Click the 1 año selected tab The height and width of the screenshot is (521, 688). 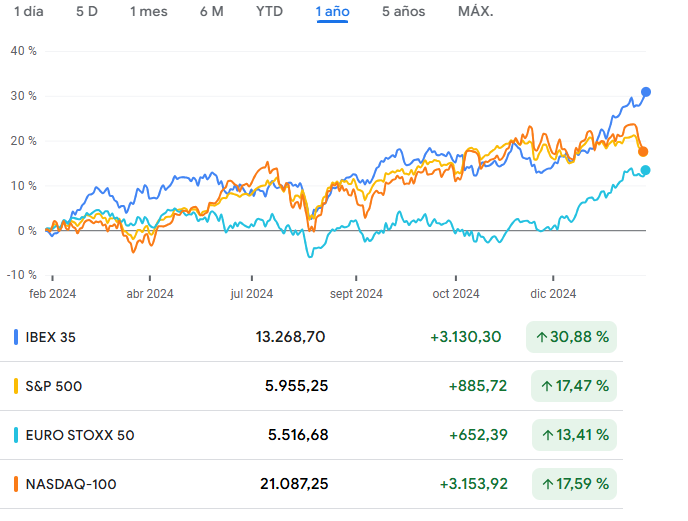pyautogui.click(x=332, y=12)
